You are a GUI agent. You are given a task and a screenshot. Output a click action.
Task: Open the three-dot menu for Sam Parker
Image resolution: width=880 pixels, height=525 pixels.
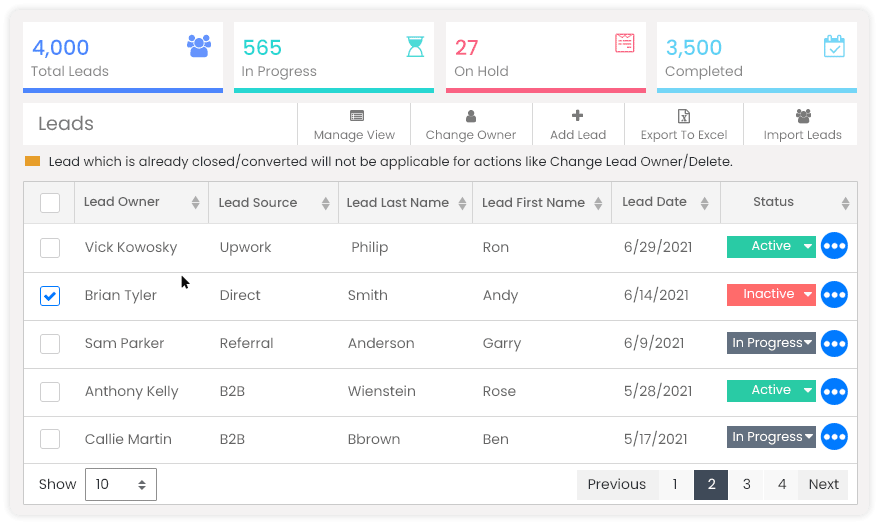pyautogui.click(x=834, y=343)
